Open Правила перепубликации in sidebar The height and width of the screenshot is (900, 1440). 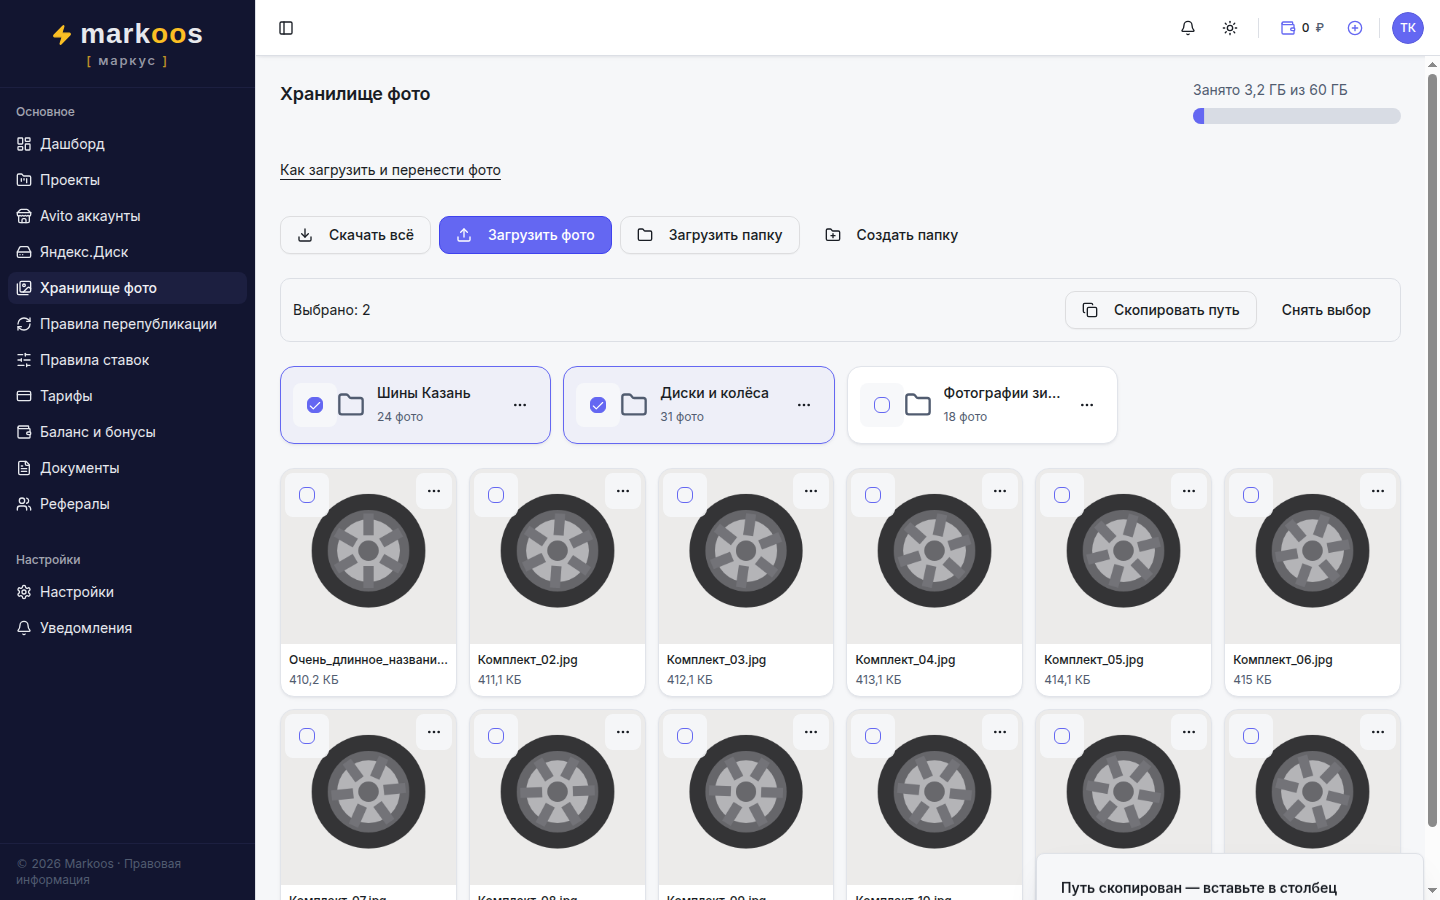[x=127, y=324]
